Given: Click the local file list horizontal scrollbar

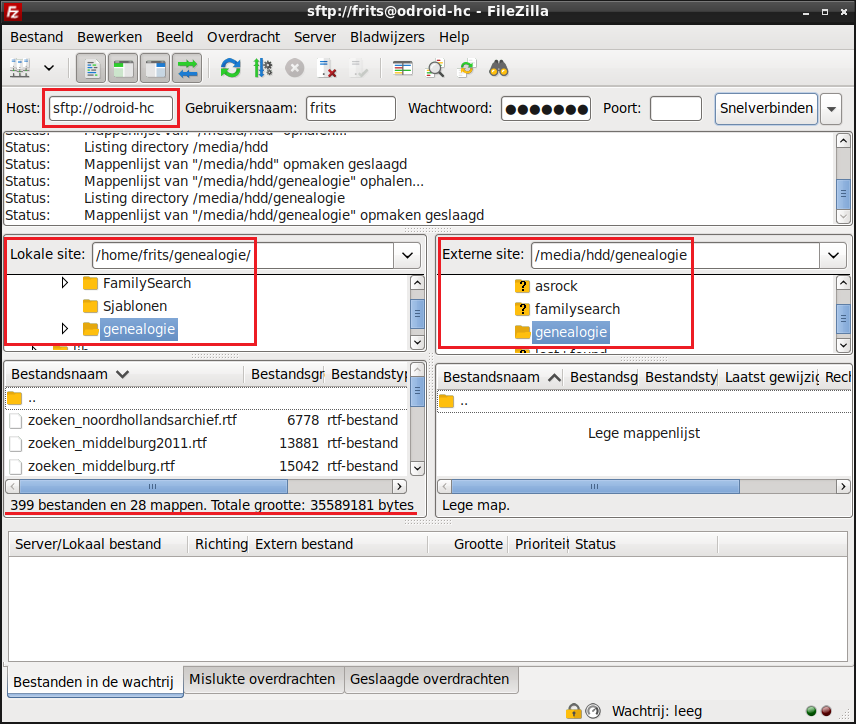Looking at the screenshot, I should point(207,486).
